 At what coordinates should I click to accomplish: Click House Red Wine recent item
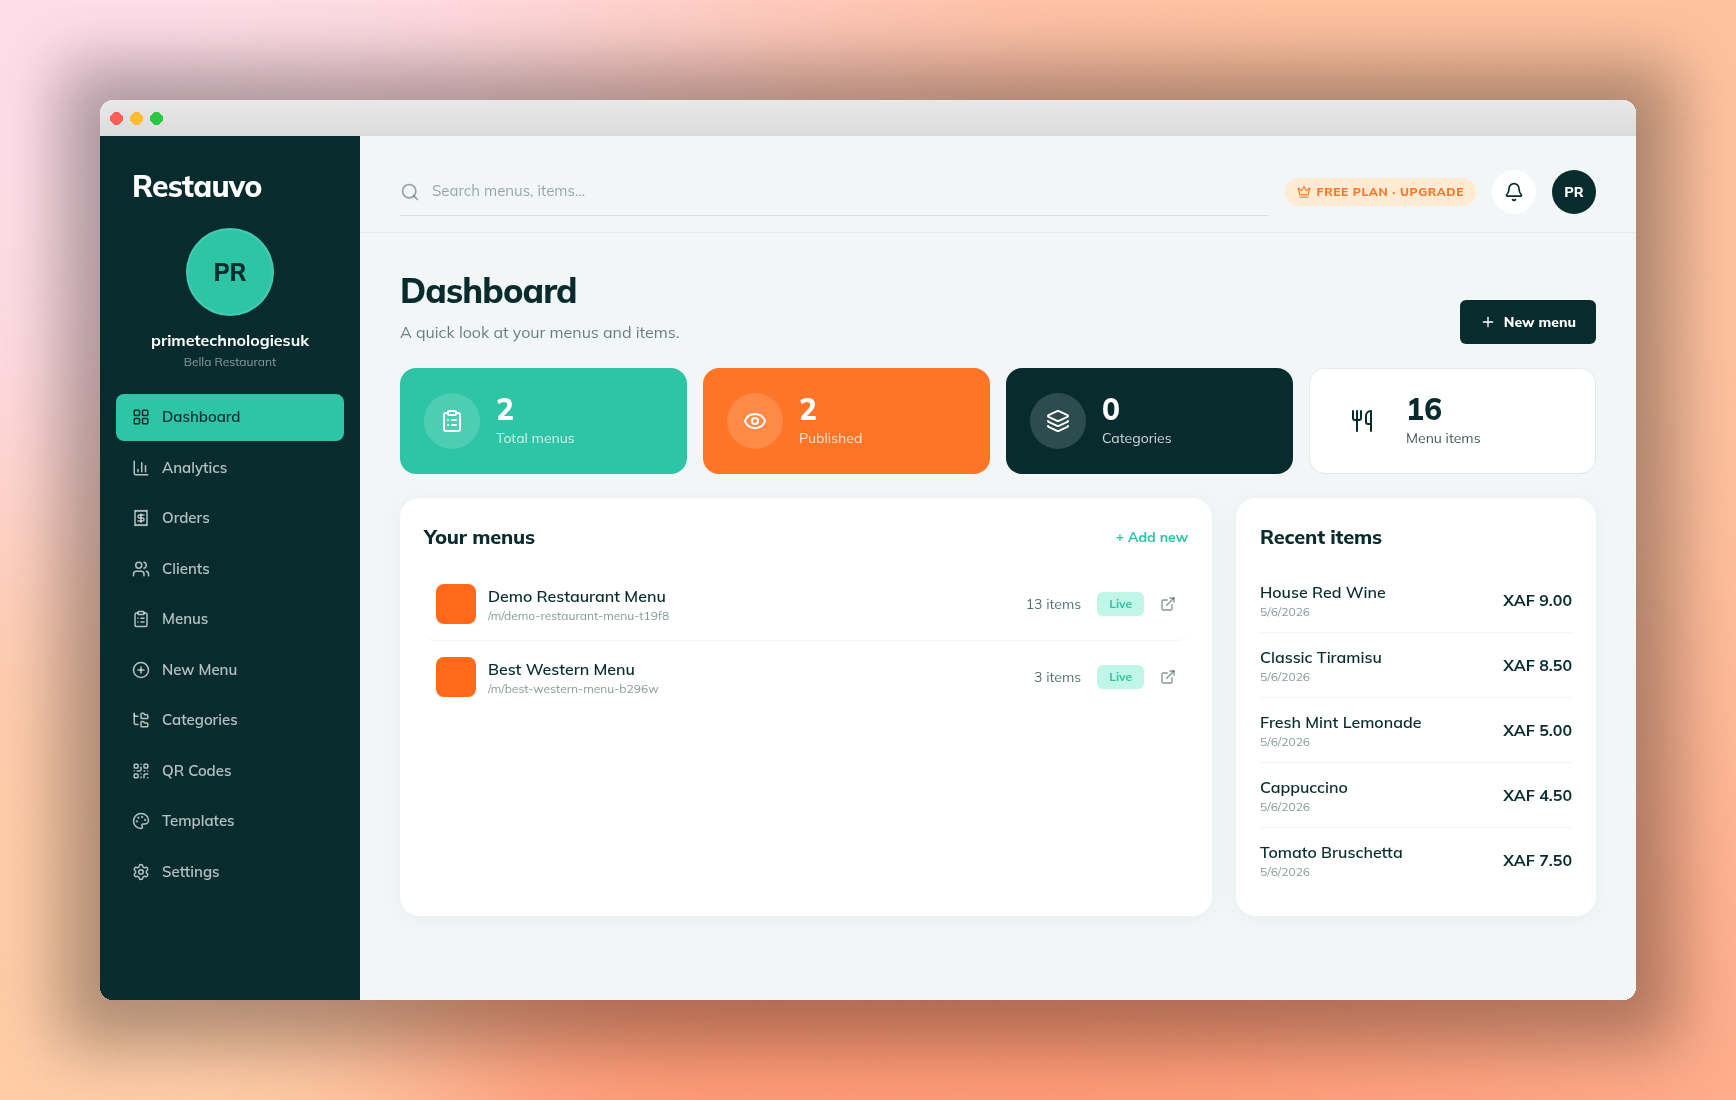tap(1416, 601)
